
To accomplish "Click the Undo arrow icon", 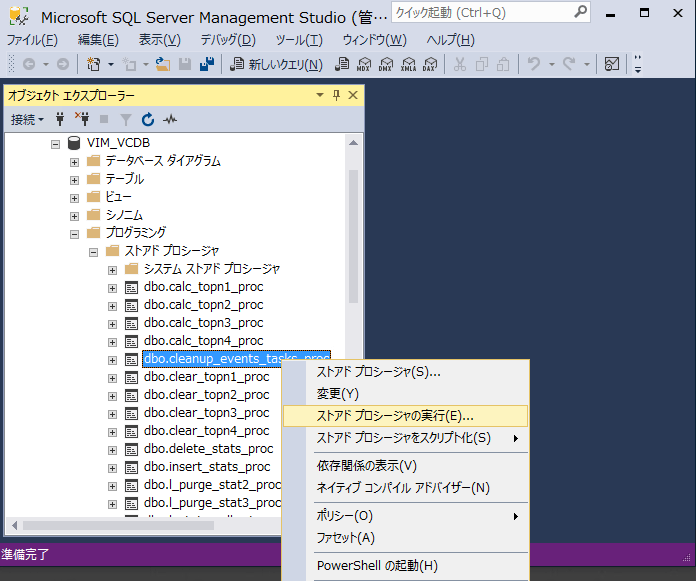I will (x=534, y=64).
